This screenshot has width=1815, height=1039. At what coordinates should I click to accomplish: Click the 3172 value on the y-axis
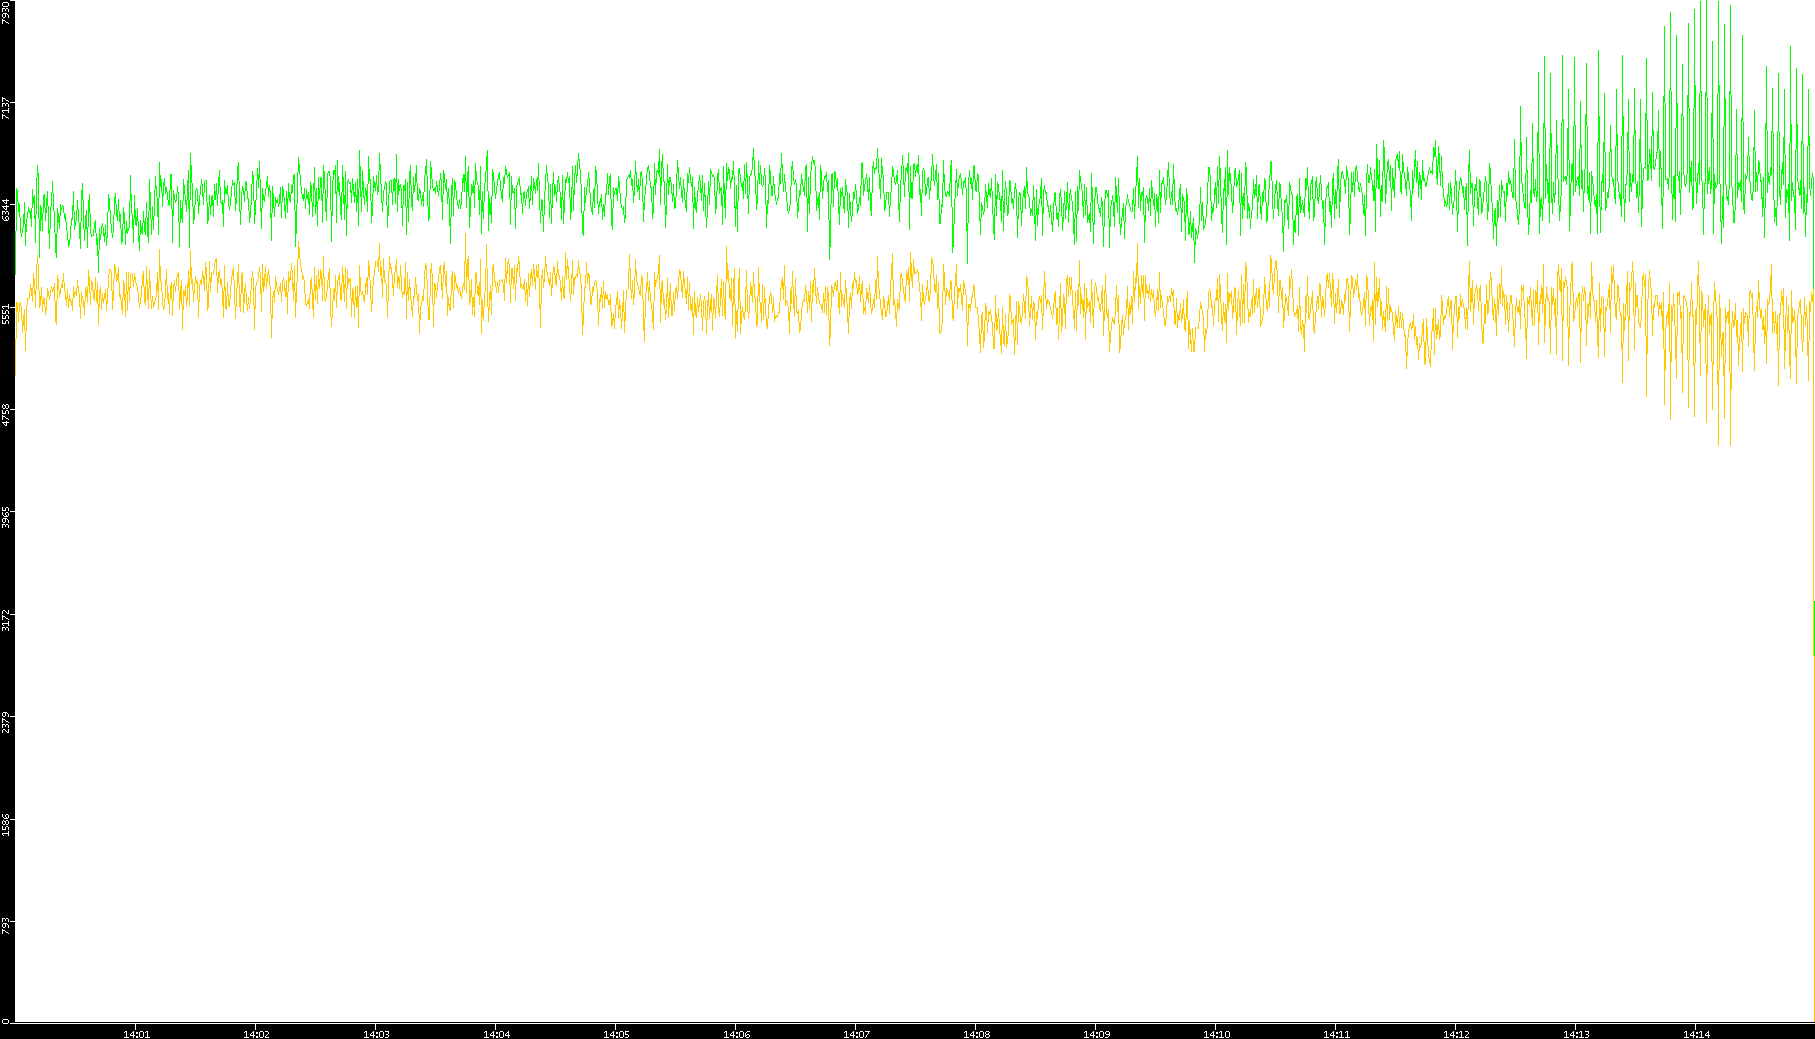click(x=6, y=619)
